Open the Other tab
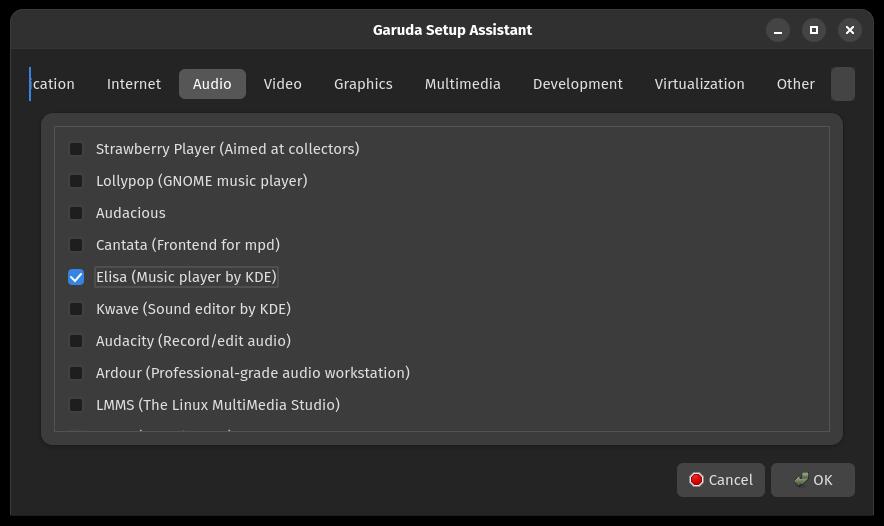This screenshot has width=884, height=526. pos(795,84)
